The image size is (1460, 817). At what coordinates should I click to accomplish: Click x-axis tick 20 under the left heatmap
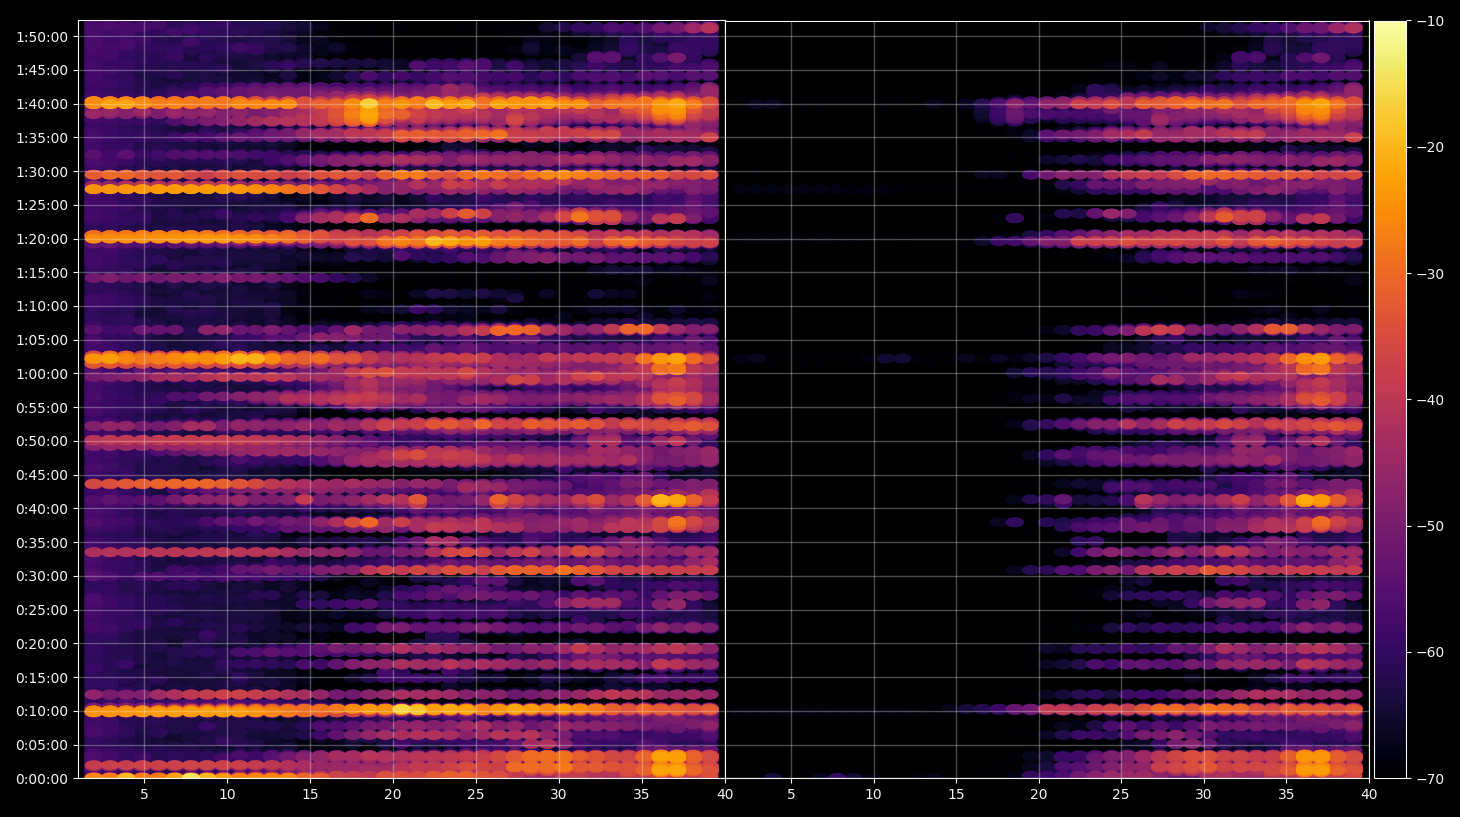[393, 795]
